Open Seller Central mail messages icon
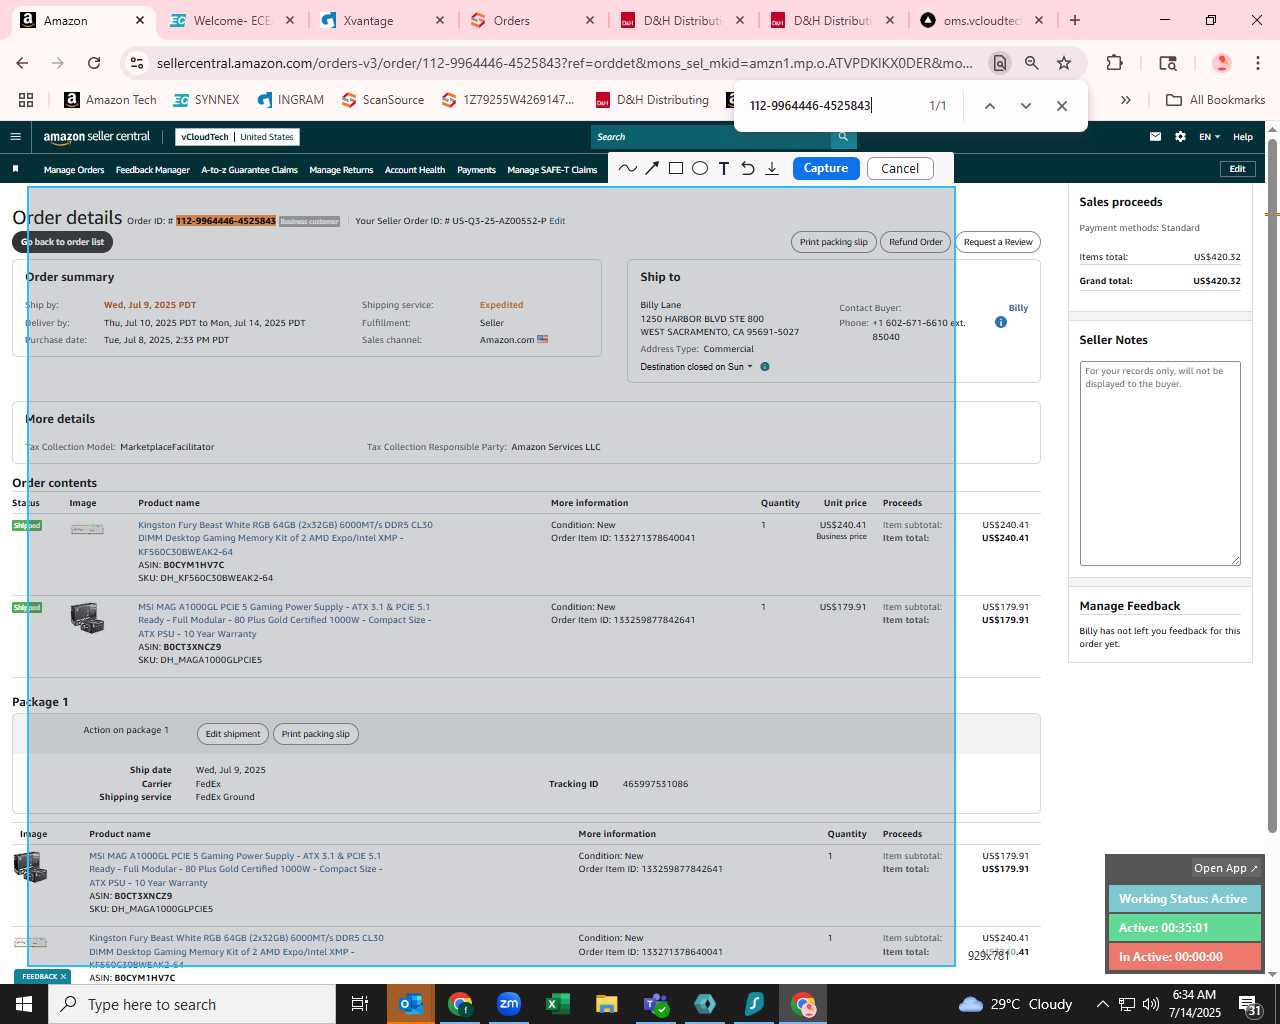 coord(1155,137)
